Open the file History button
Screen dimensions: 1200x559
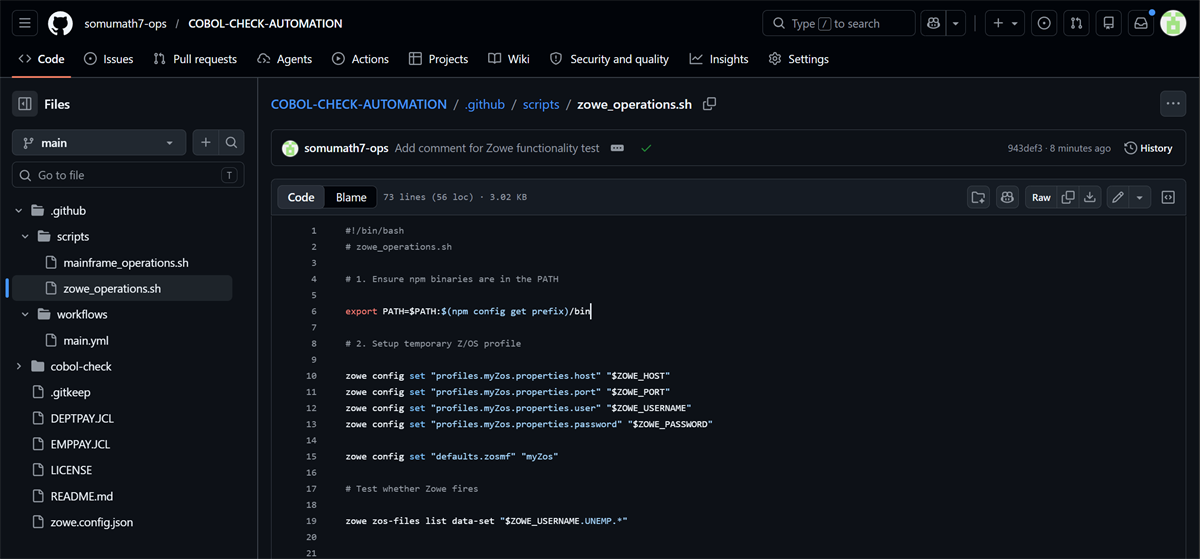(x=1148, y=148)
